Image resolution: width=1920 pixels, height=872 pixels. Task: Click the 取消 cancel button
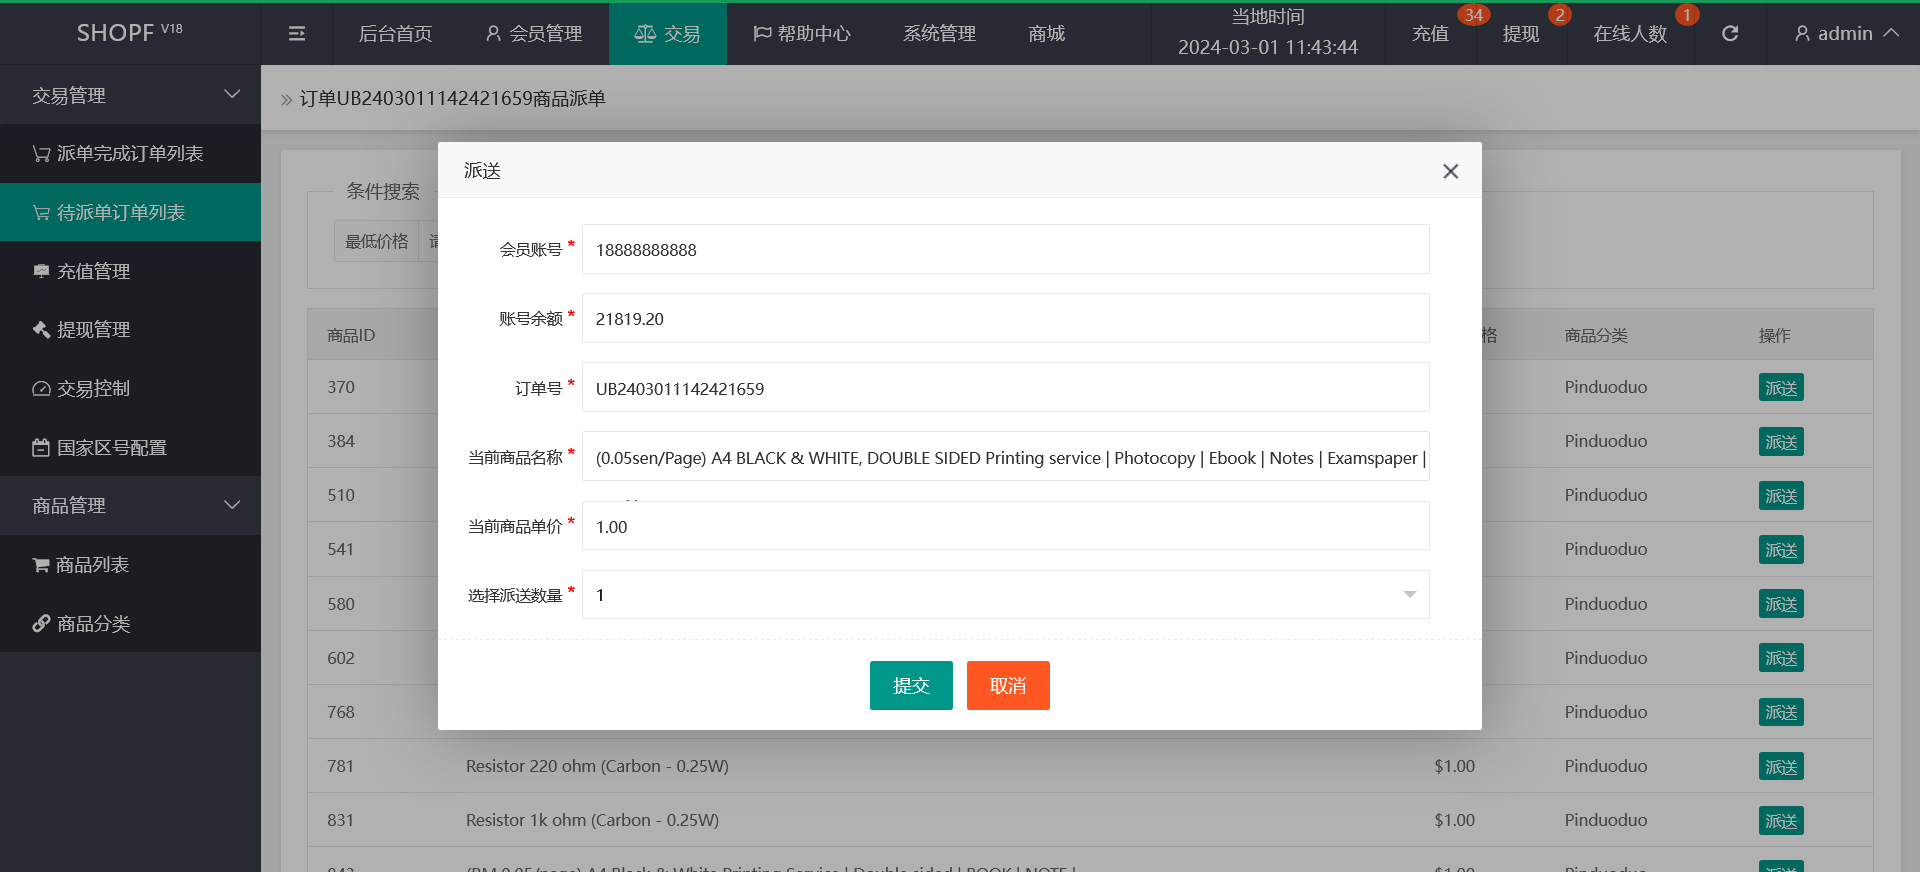[1008, 686]
